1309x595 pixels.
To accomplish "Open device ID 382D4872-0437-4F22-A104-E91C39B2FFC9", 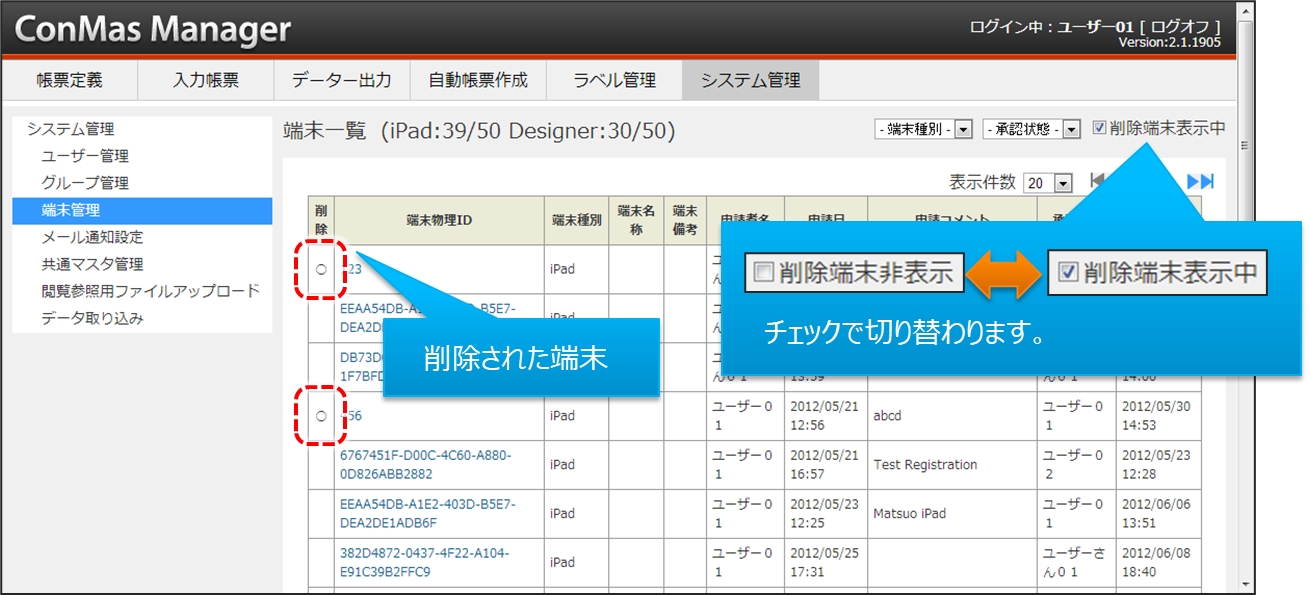I will click(425, 562).
